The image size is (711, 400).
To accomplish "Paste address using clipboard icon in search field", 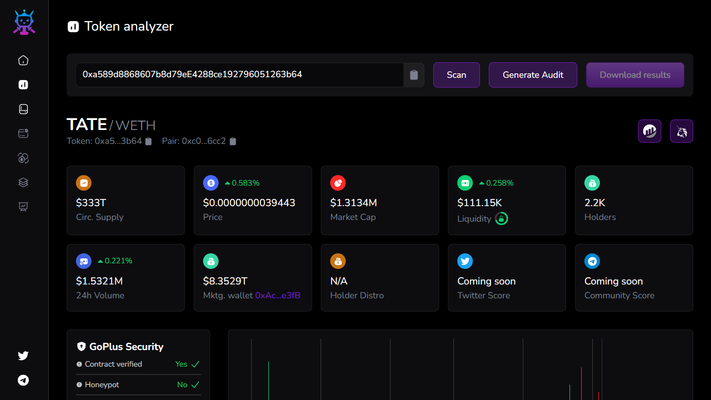I will (414, 75).
